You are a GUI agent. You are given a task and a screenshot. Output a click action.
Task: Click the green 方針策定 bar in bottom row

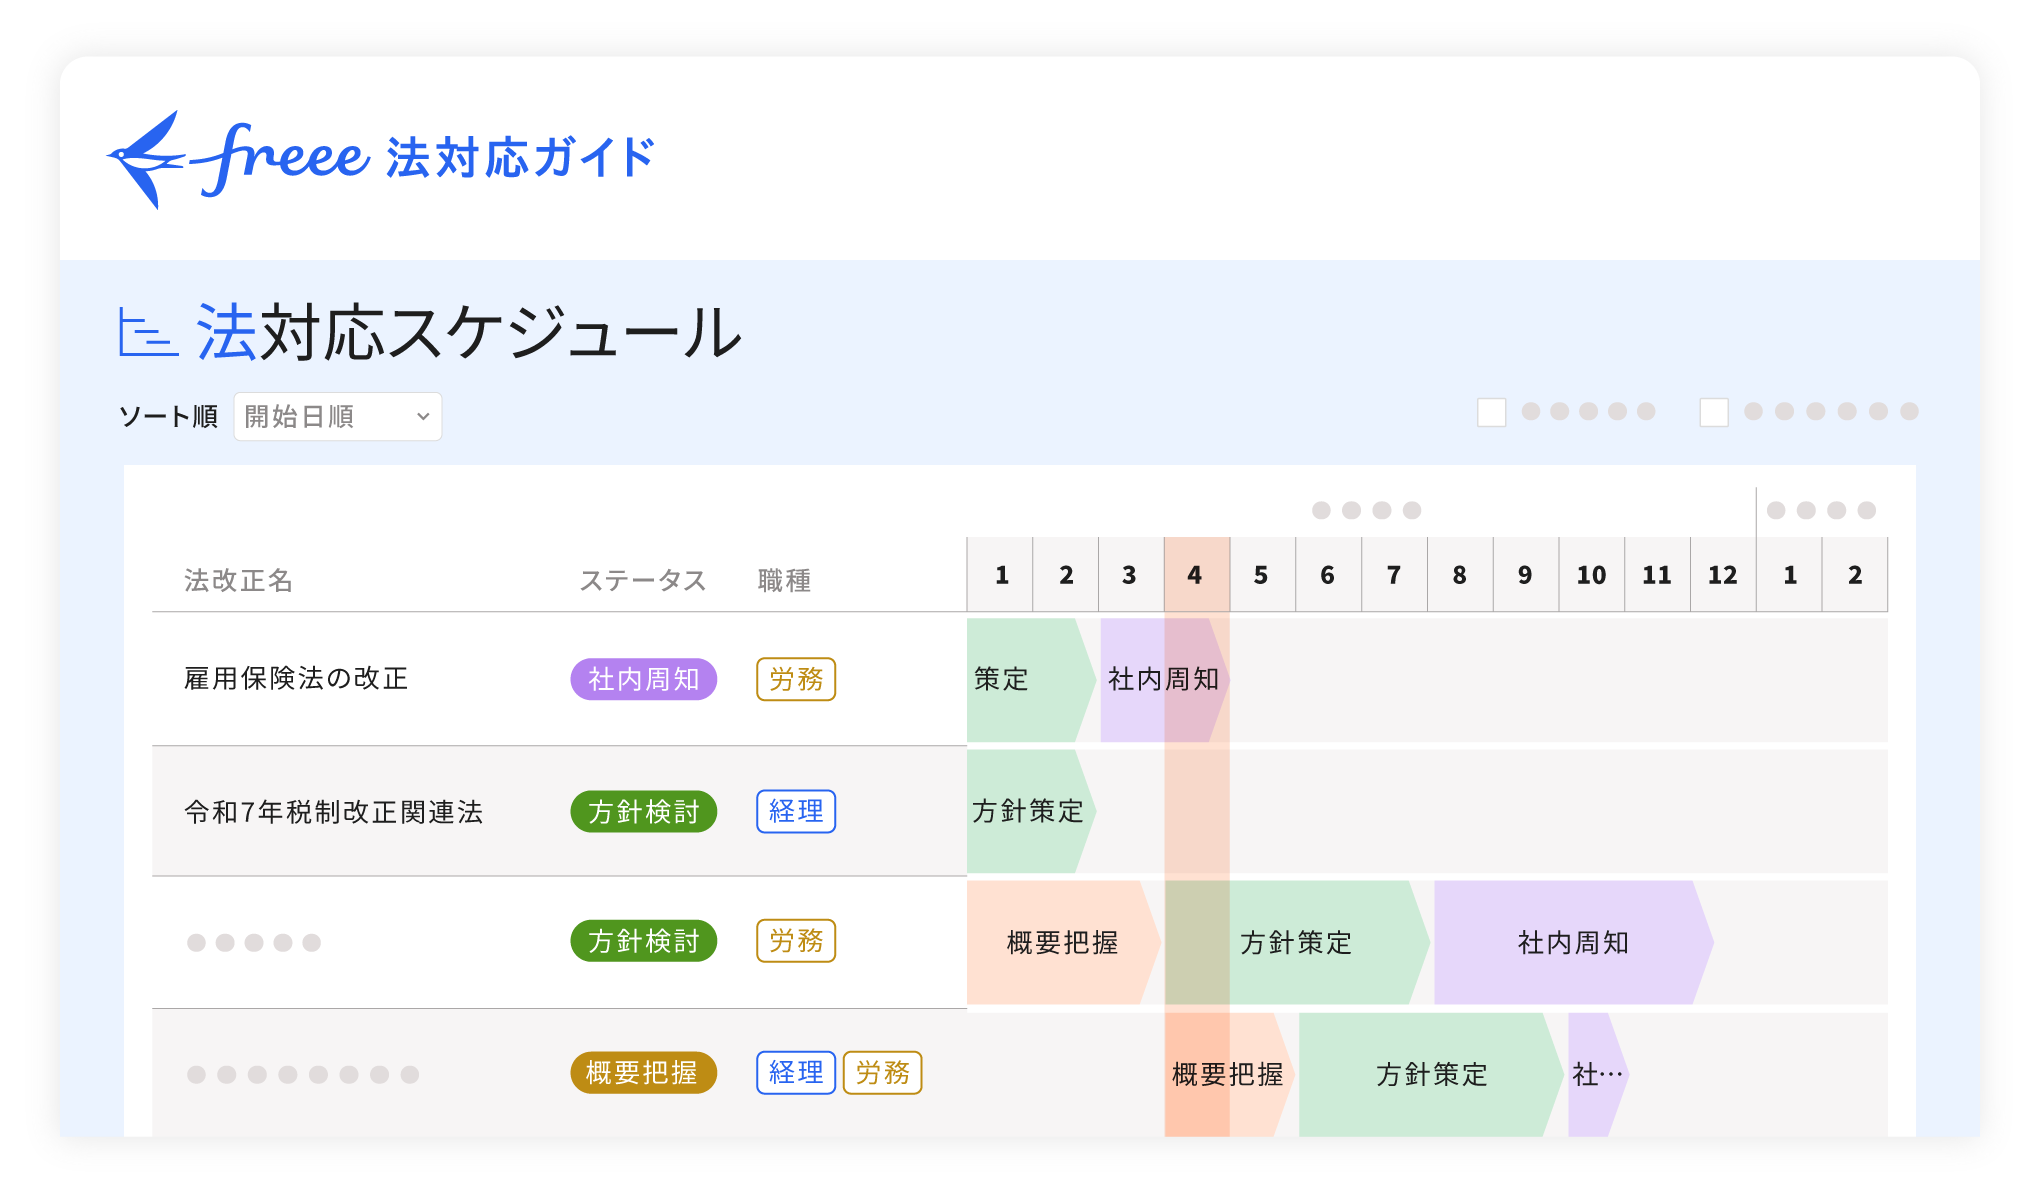1430,1074
